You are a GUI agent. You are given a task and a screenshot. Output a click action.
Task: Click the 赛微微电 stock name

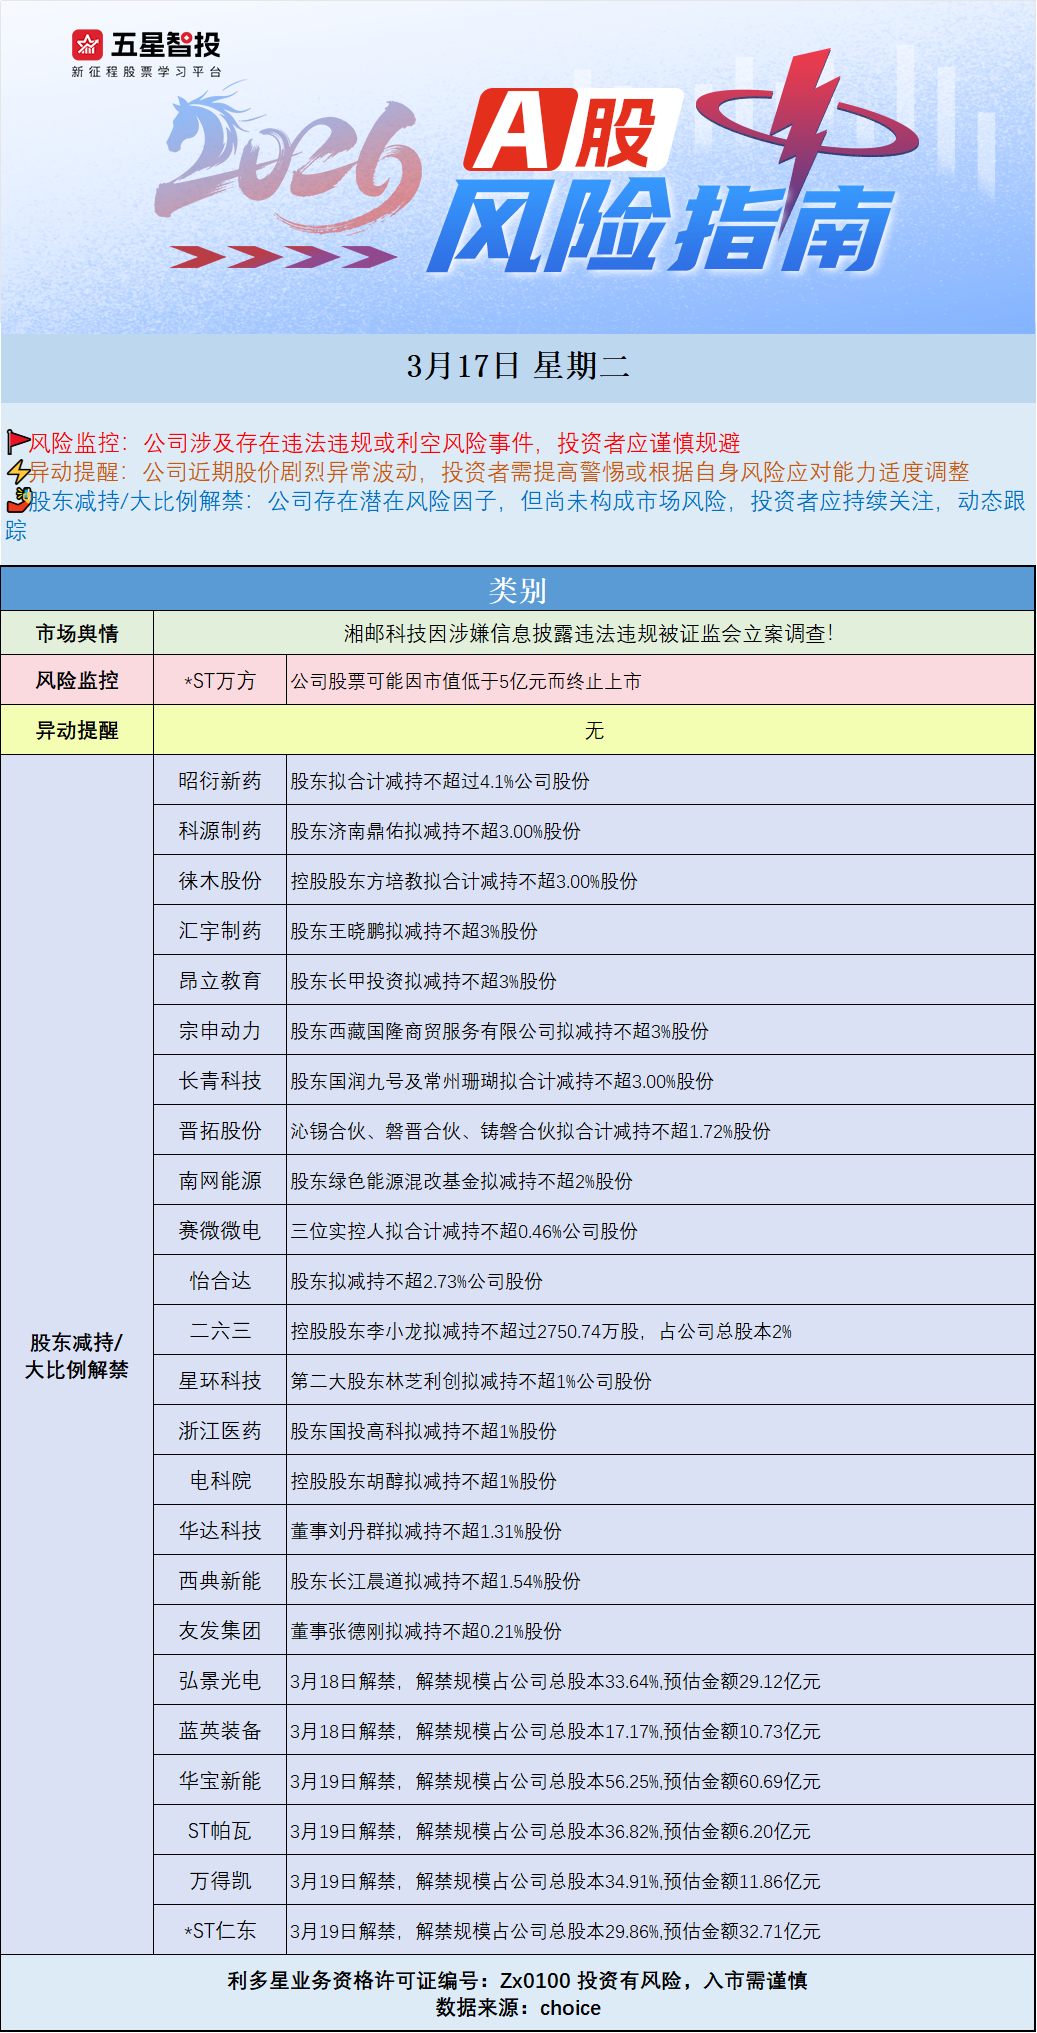(220, 1231)
